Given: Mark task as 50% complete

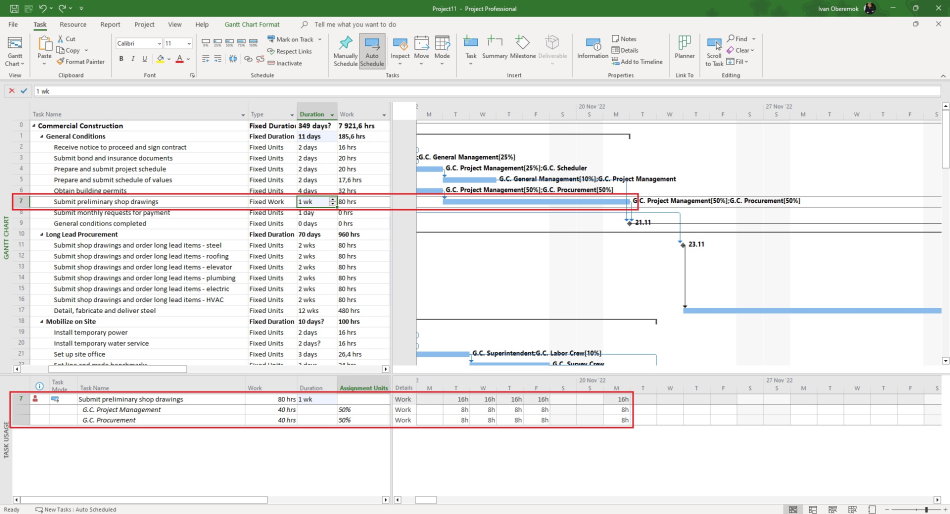Looking at the screenshot, I should tap(230, 44).
